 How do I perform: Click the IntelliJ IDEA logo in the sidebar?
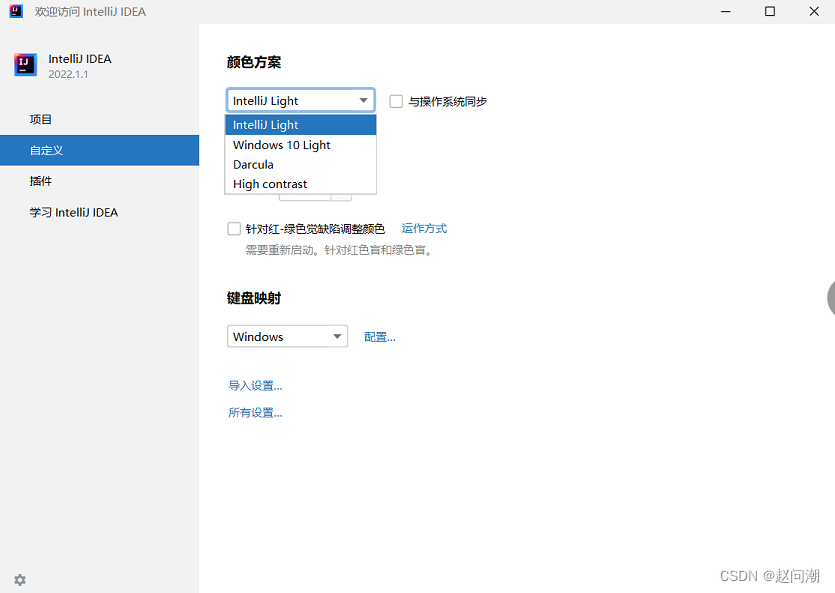click(x=25, y=65)
